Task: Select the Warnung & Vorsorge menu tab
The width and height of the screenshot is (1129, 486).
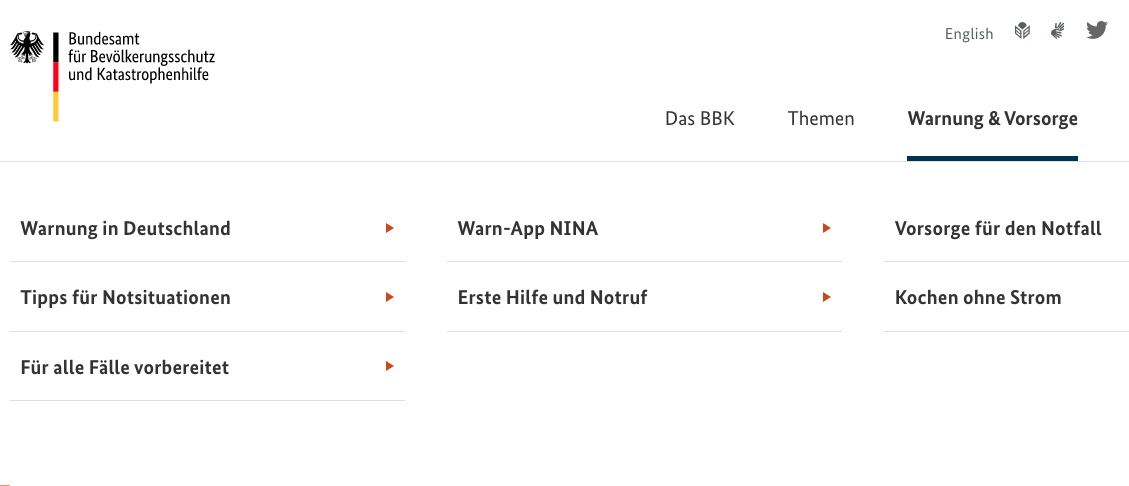Action: [992, 119]
